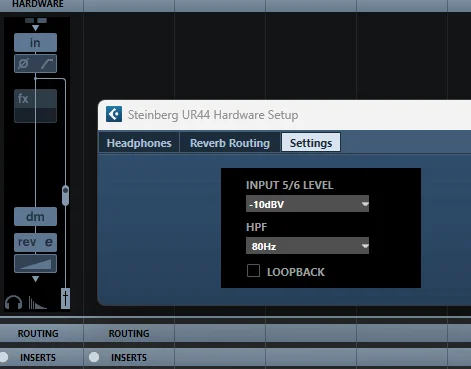471x369 pixels.
Task: Open the HPF 80Hz dropdown
Action: [x=307, y=246]
